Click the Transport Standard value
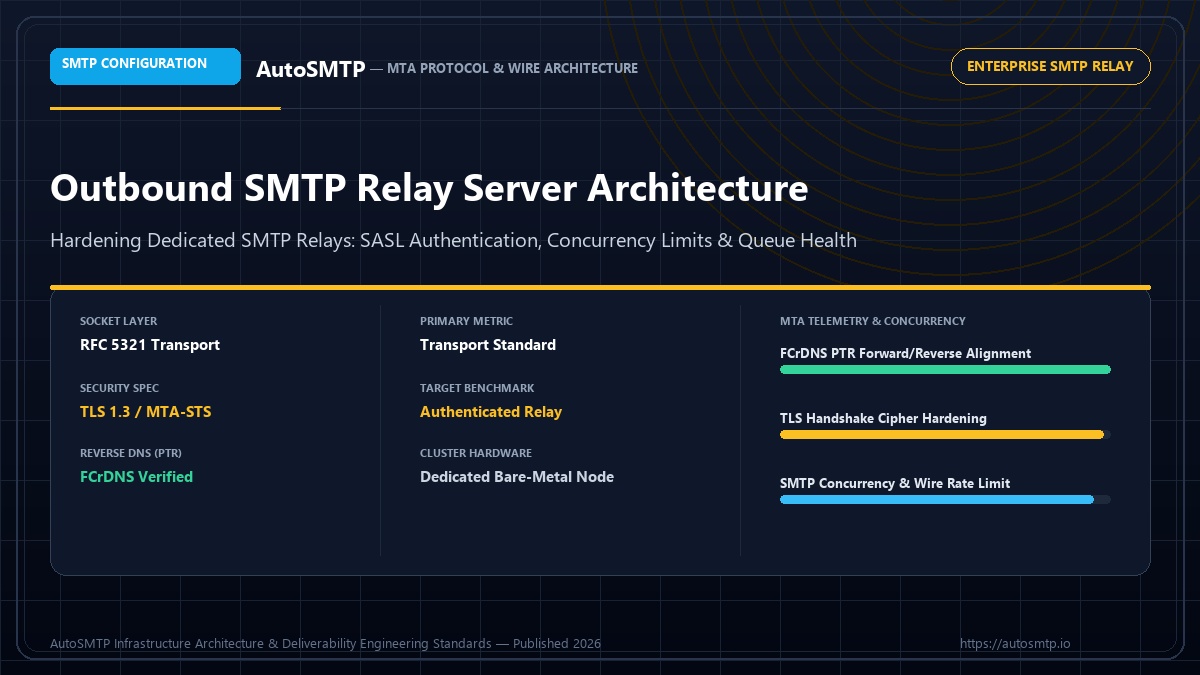 point(488,345)
